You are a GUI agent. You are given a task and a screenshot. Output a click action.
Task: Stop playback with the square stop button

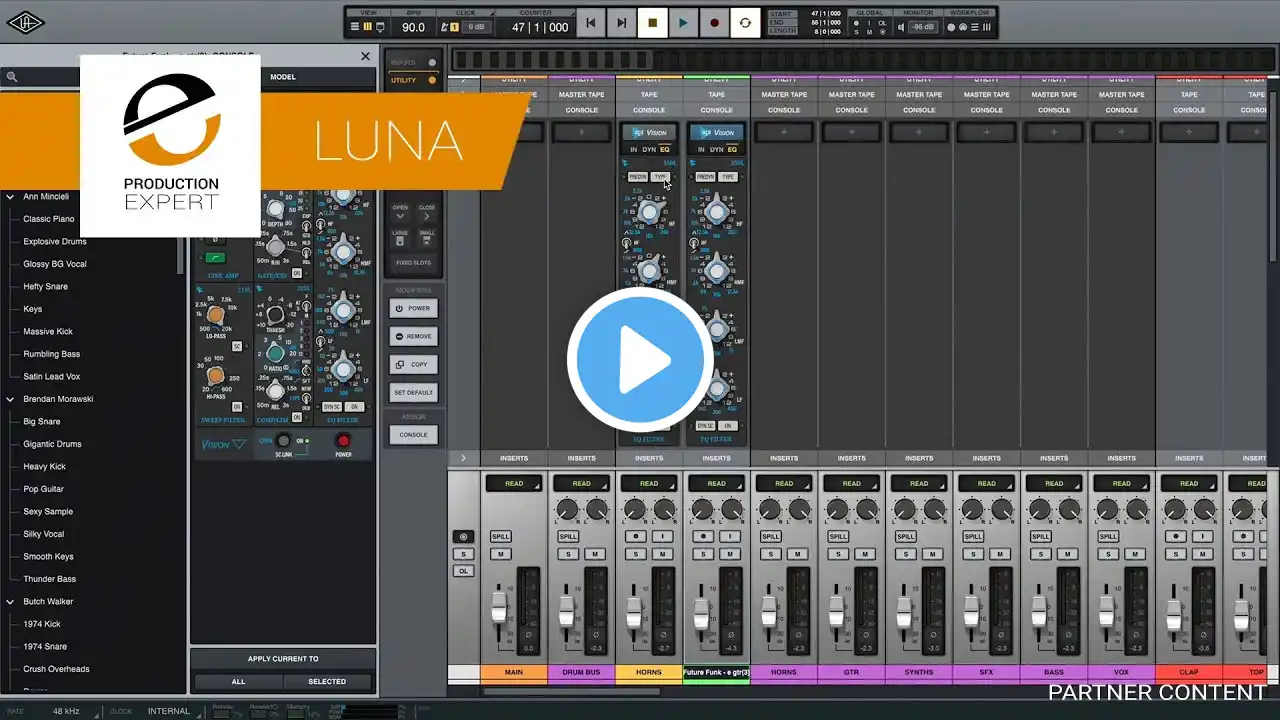(653, 22)
